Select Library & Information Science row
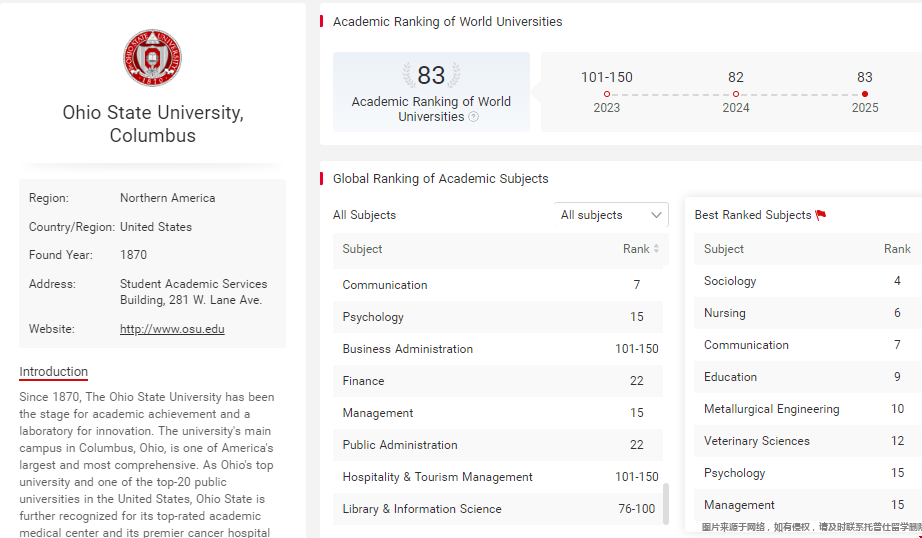The width and height of the screenshot is (922, 538). pos(422,509)
